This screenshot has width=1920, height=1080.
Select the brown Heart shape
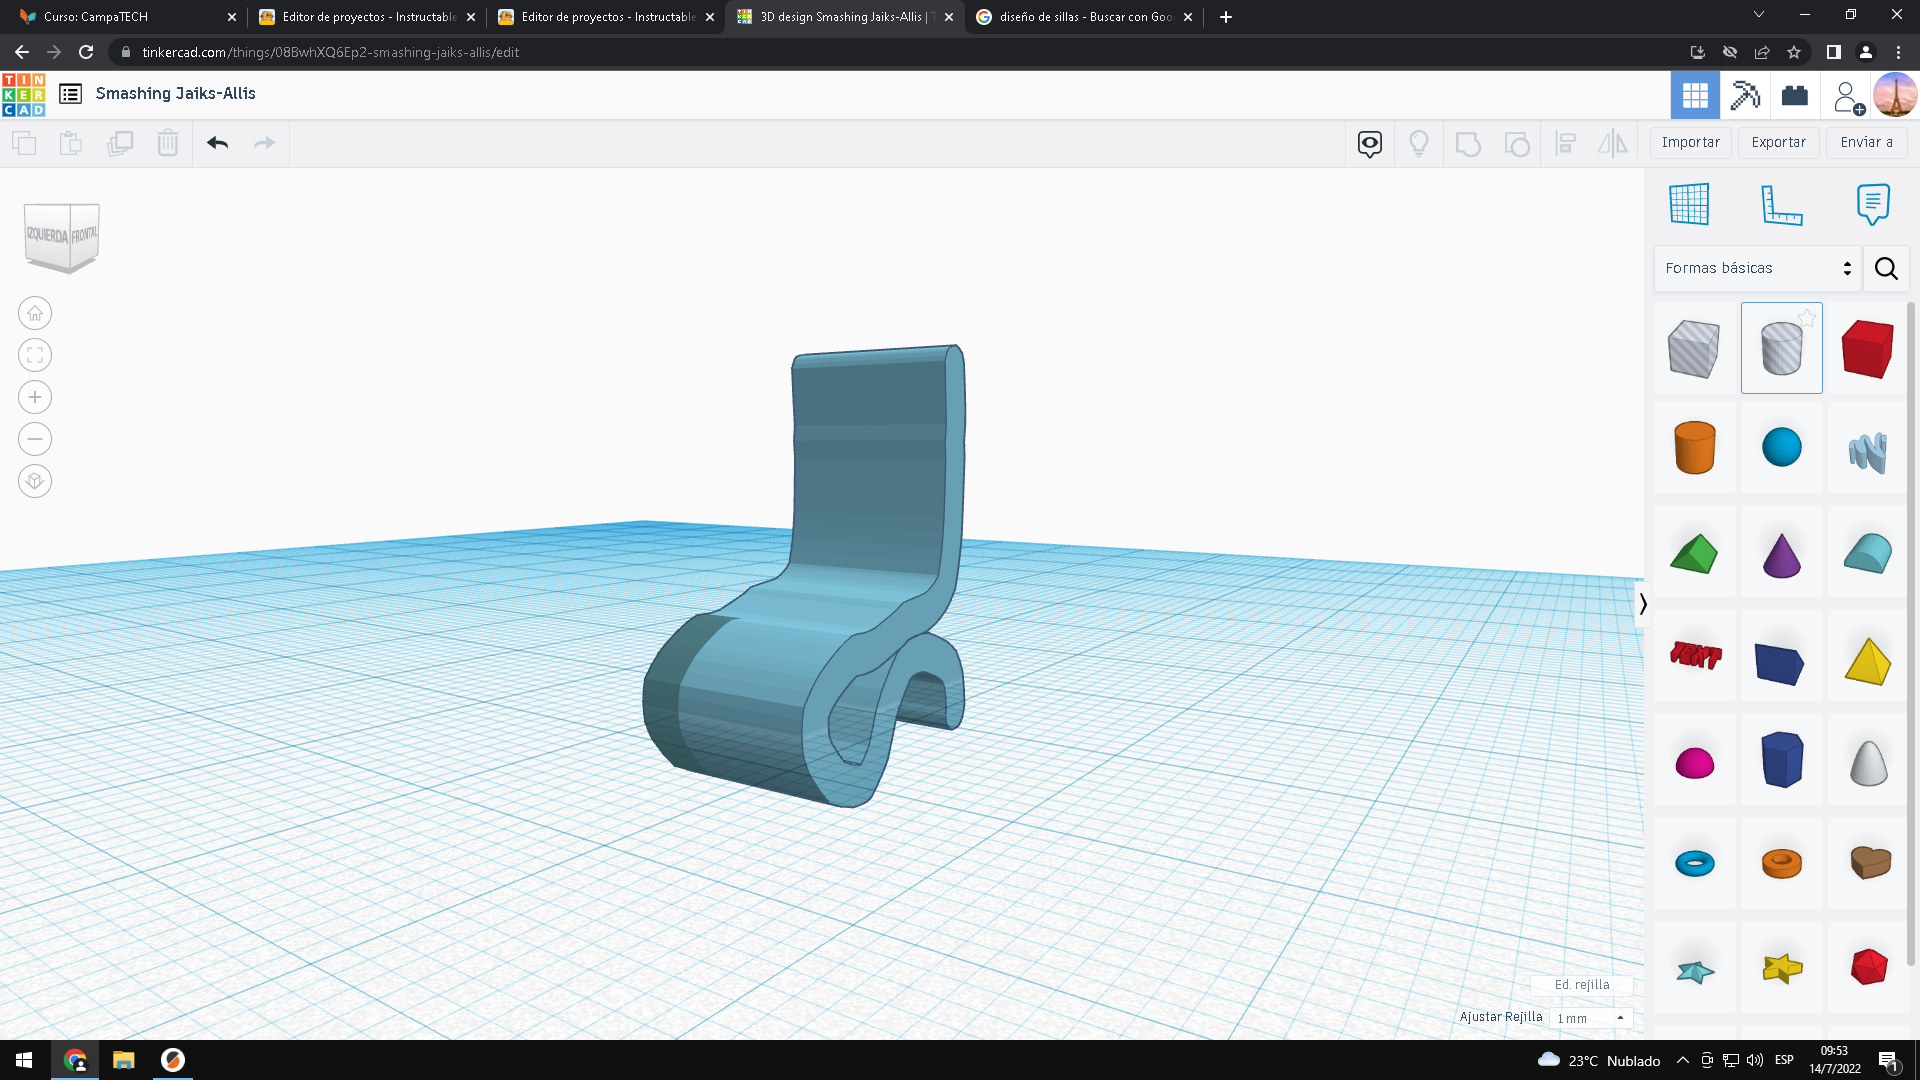tap(1869, 862)
